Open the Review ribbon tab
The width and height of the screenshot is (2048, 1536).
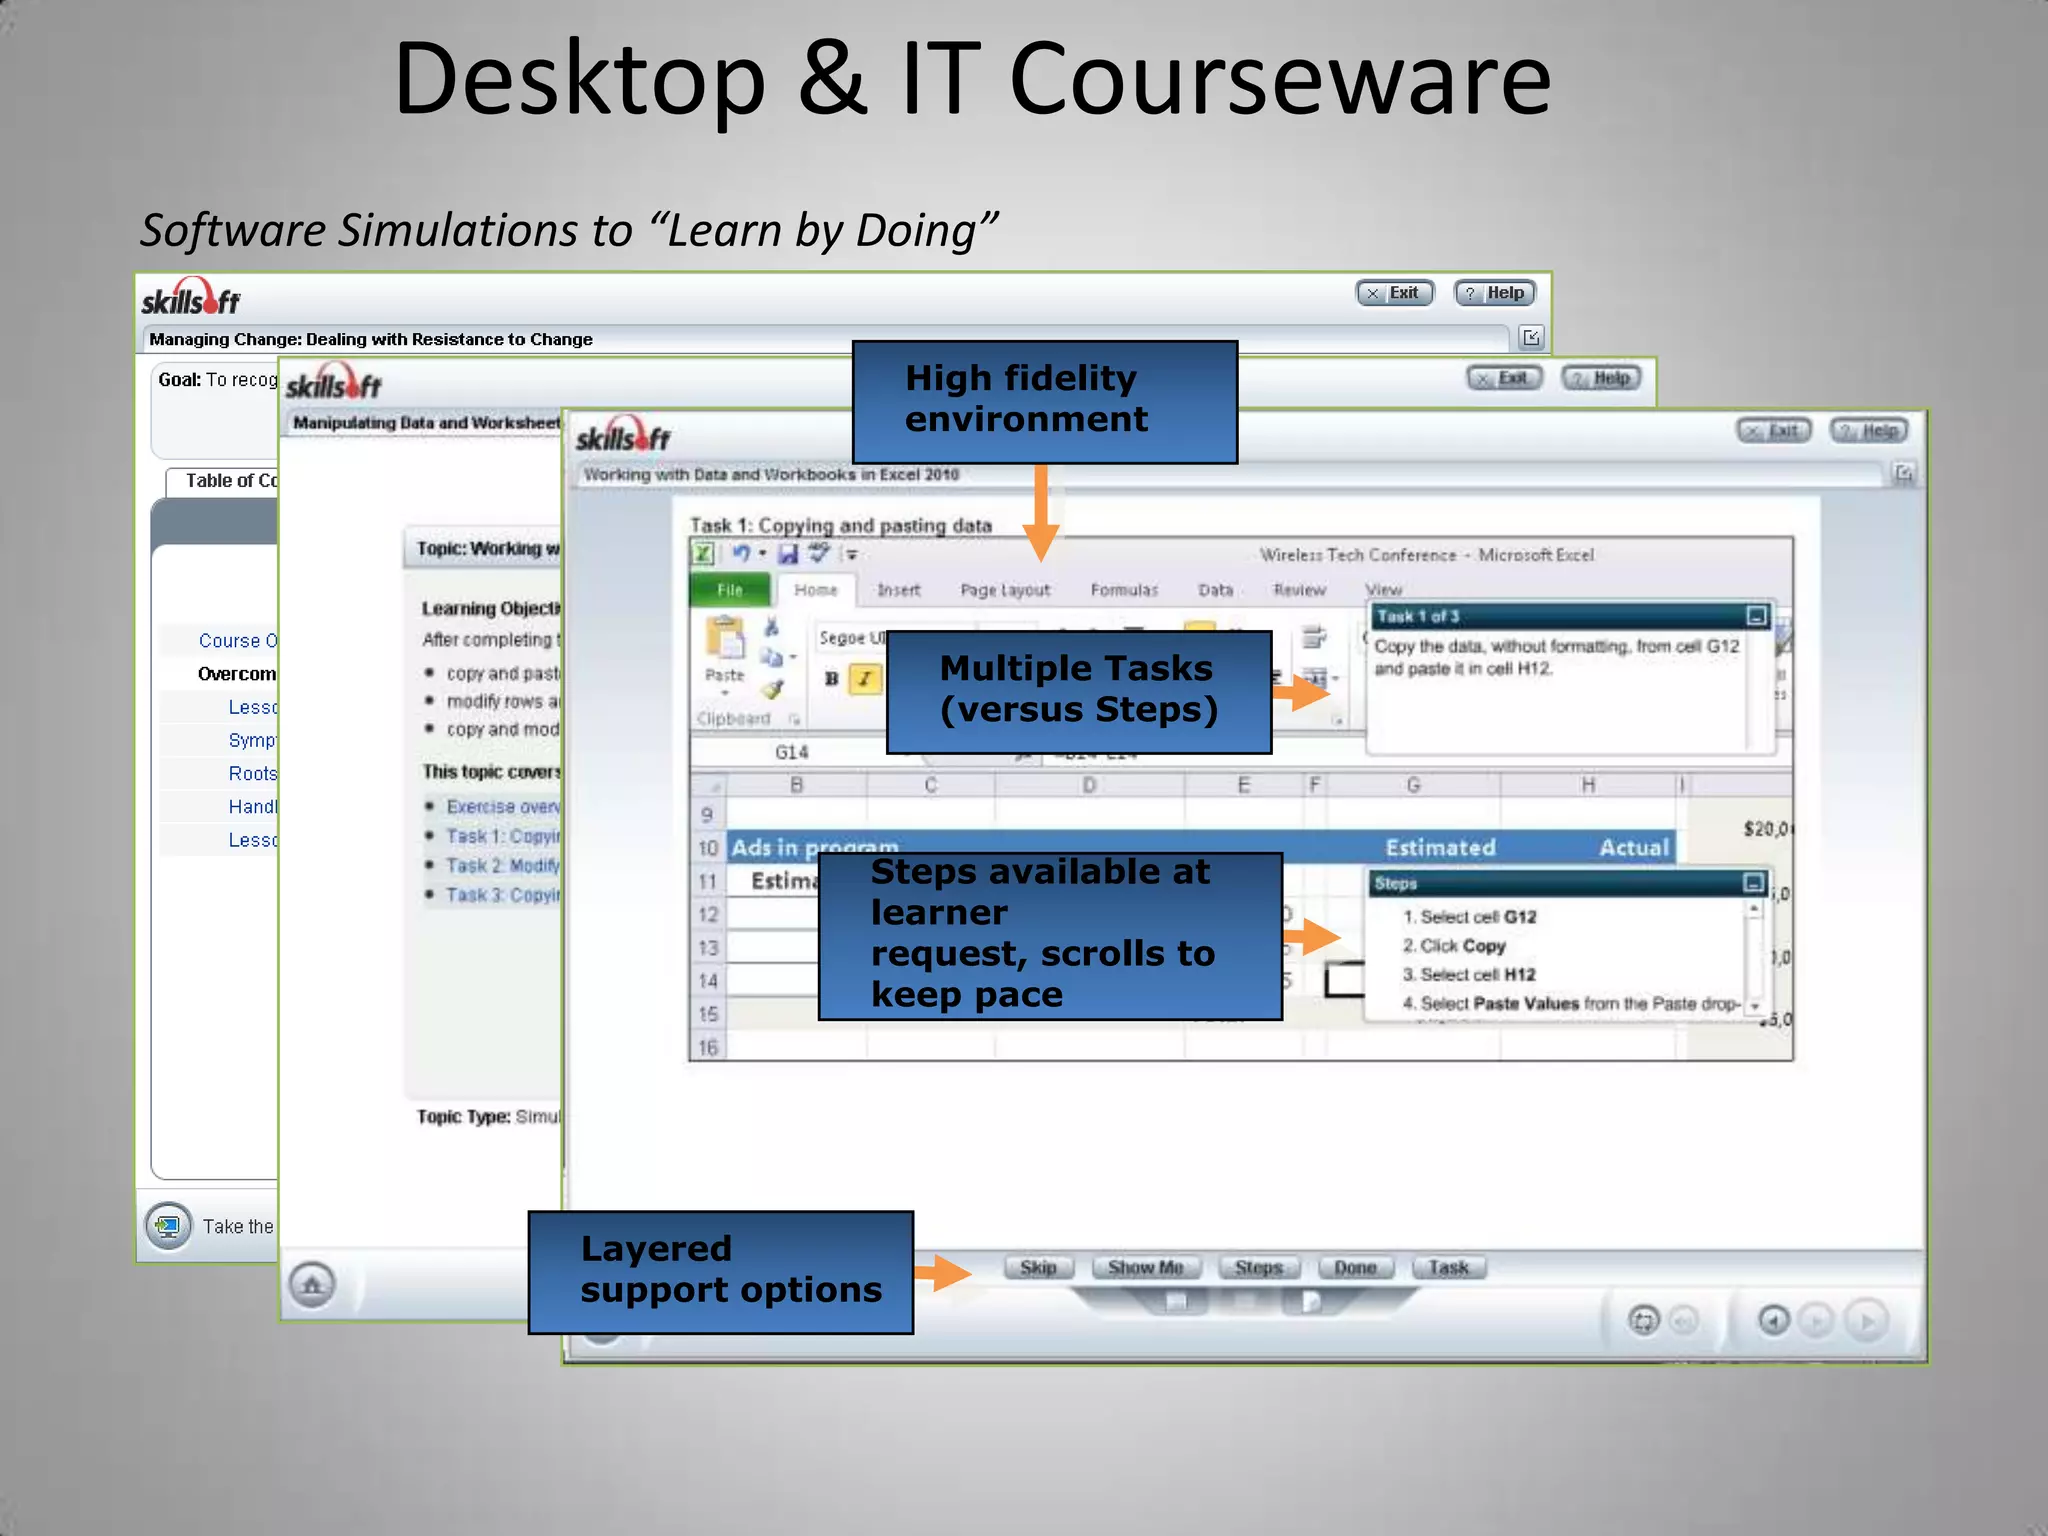tap(1299, 590)
